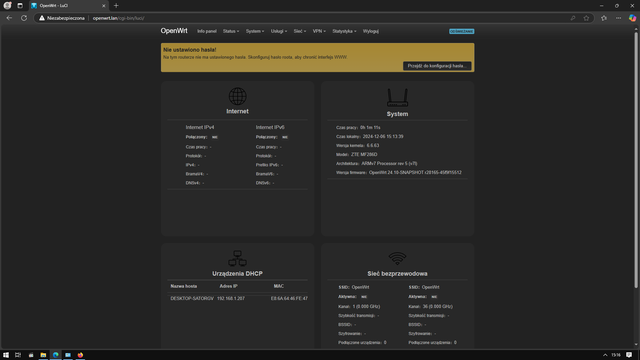The width and height of the screenshot is (640, 360).
Task: Click the Sieć bezprzewodowa Wi-Fi icon
Action: [397, 258]
